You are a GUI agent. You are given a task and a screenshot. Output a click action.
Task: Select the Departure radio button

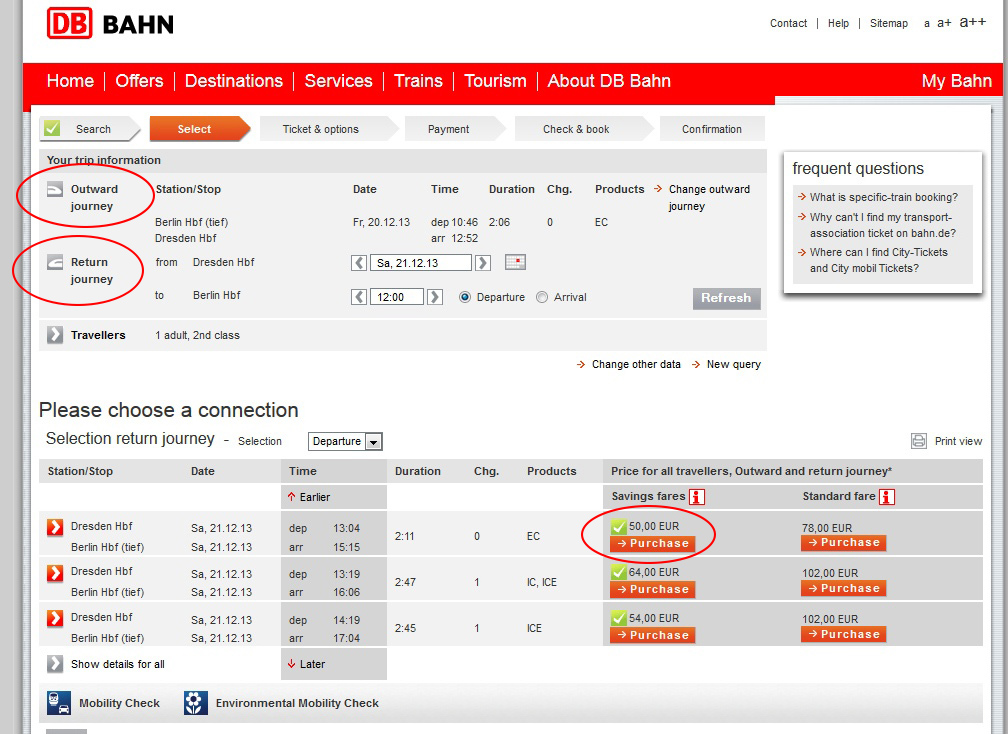[x=465, y=298]
